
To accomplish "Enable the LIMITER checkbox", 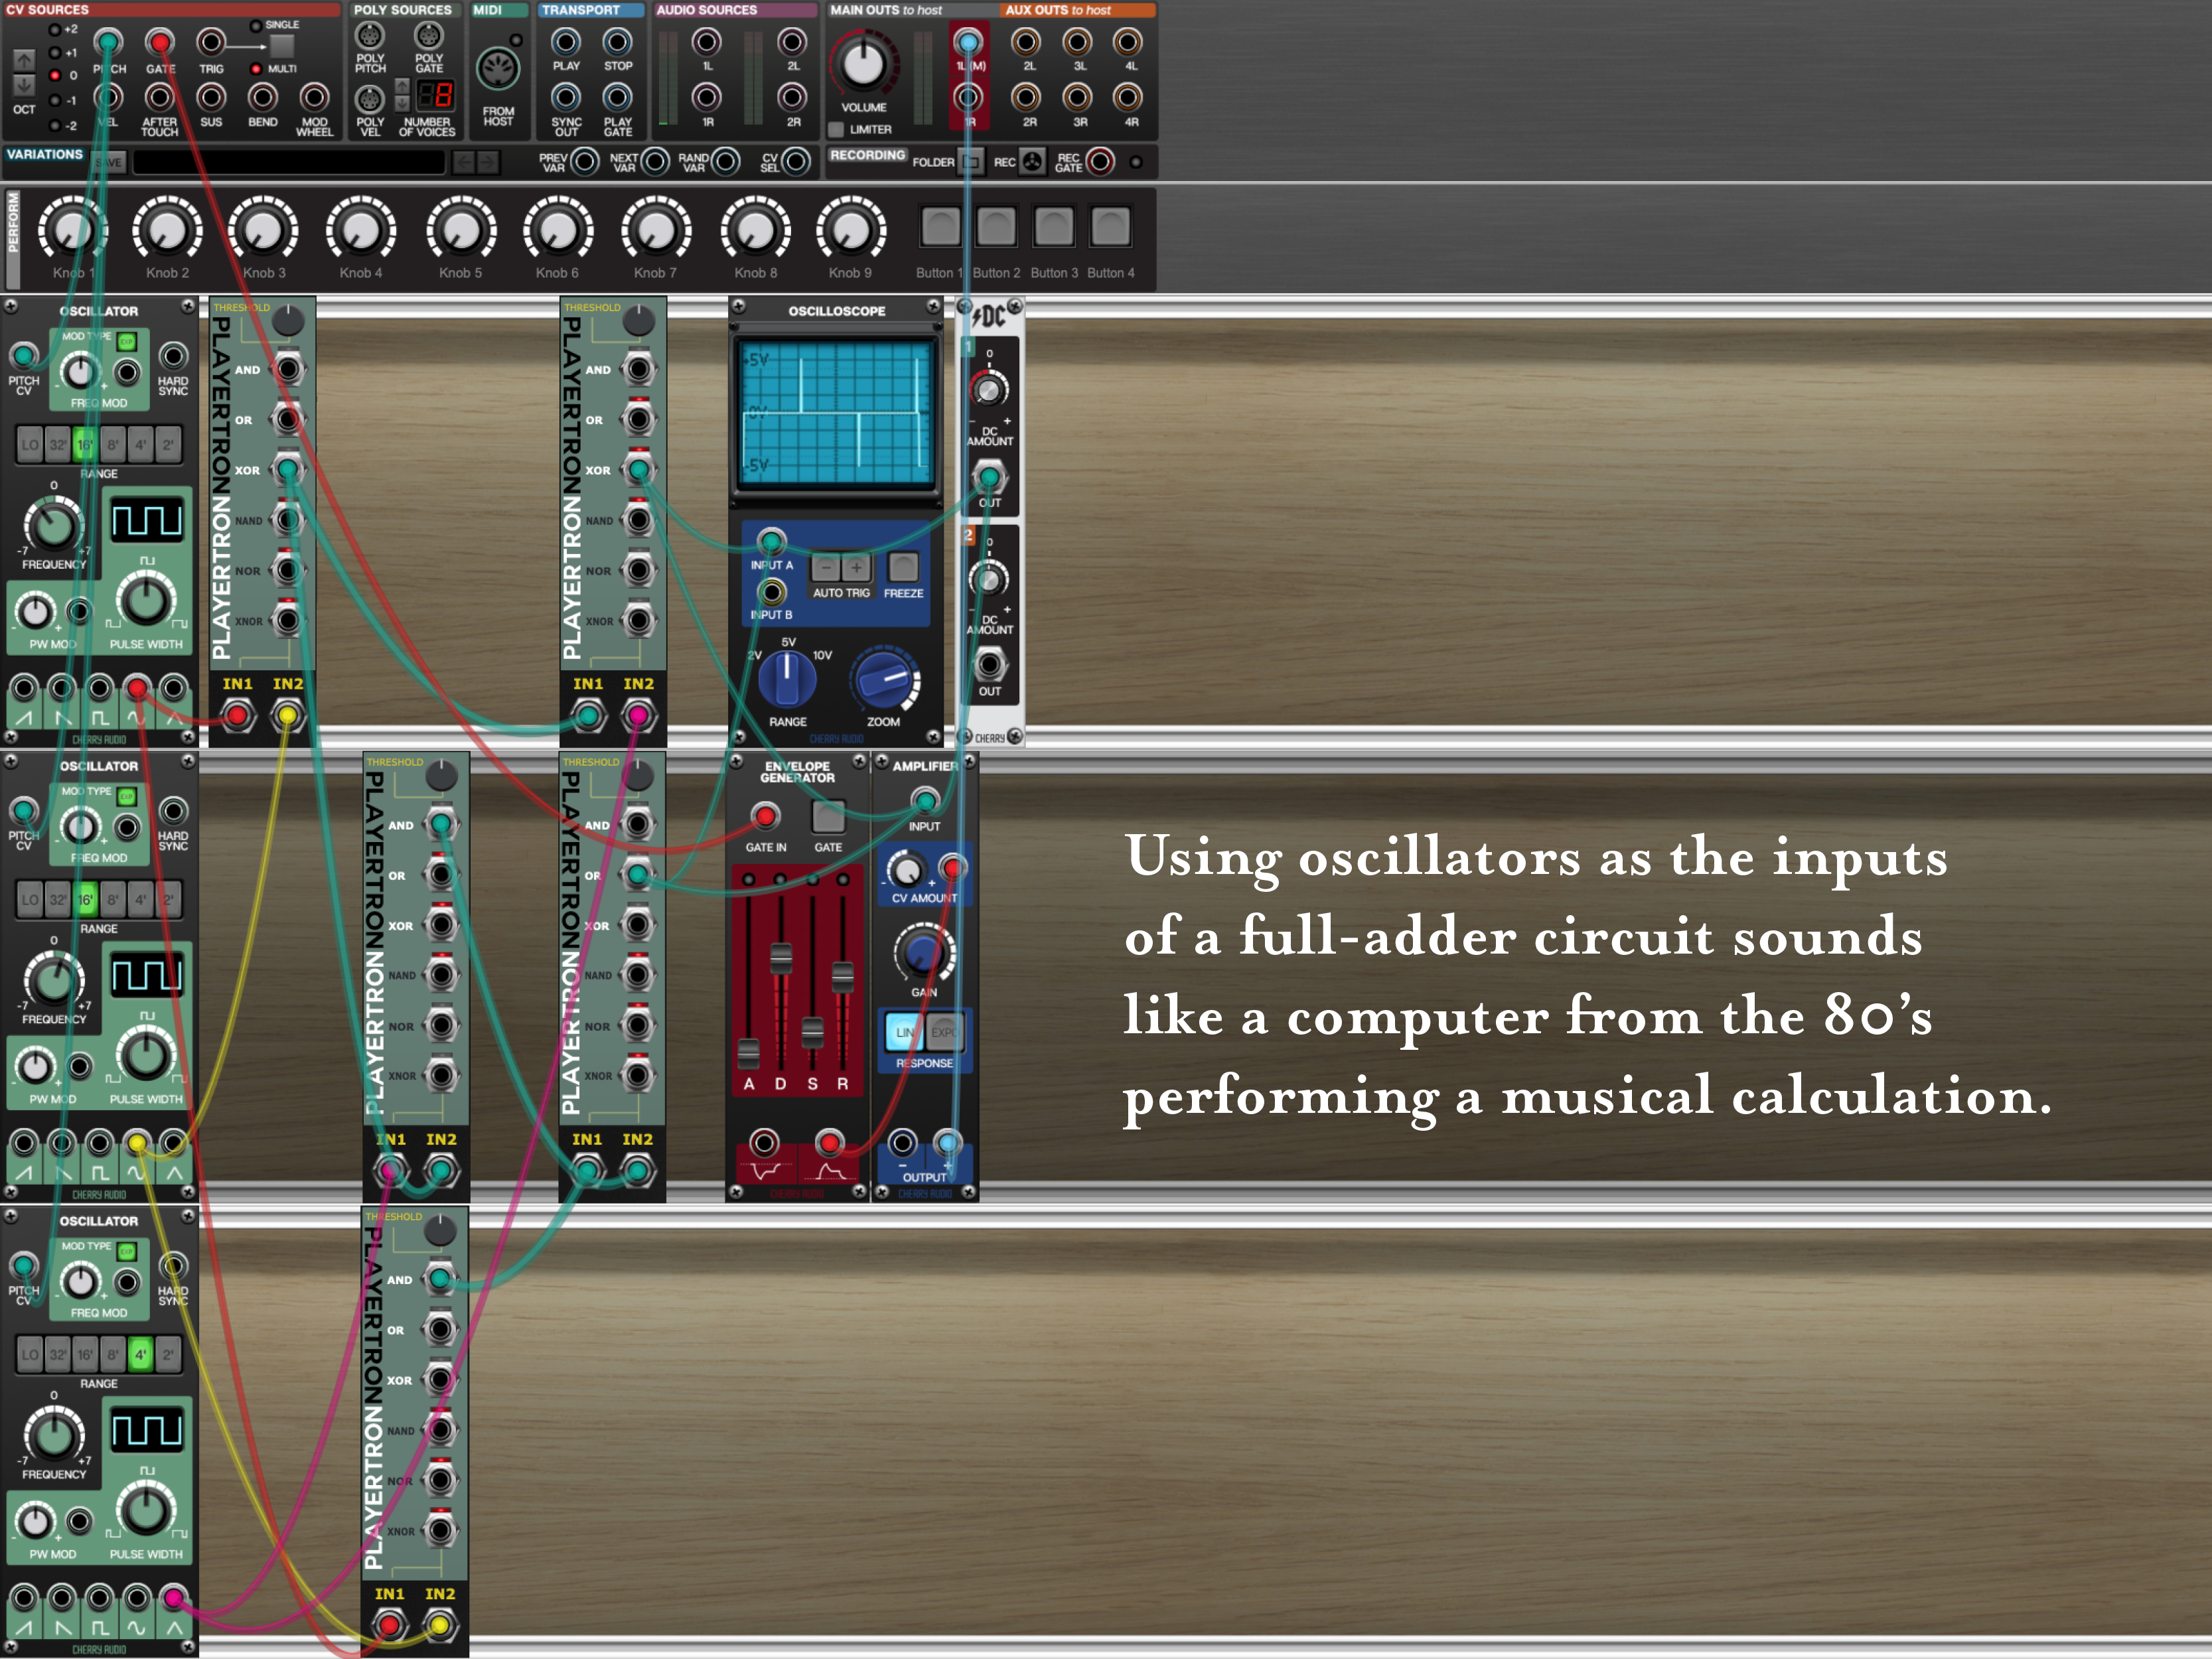I will coord(836,129).
